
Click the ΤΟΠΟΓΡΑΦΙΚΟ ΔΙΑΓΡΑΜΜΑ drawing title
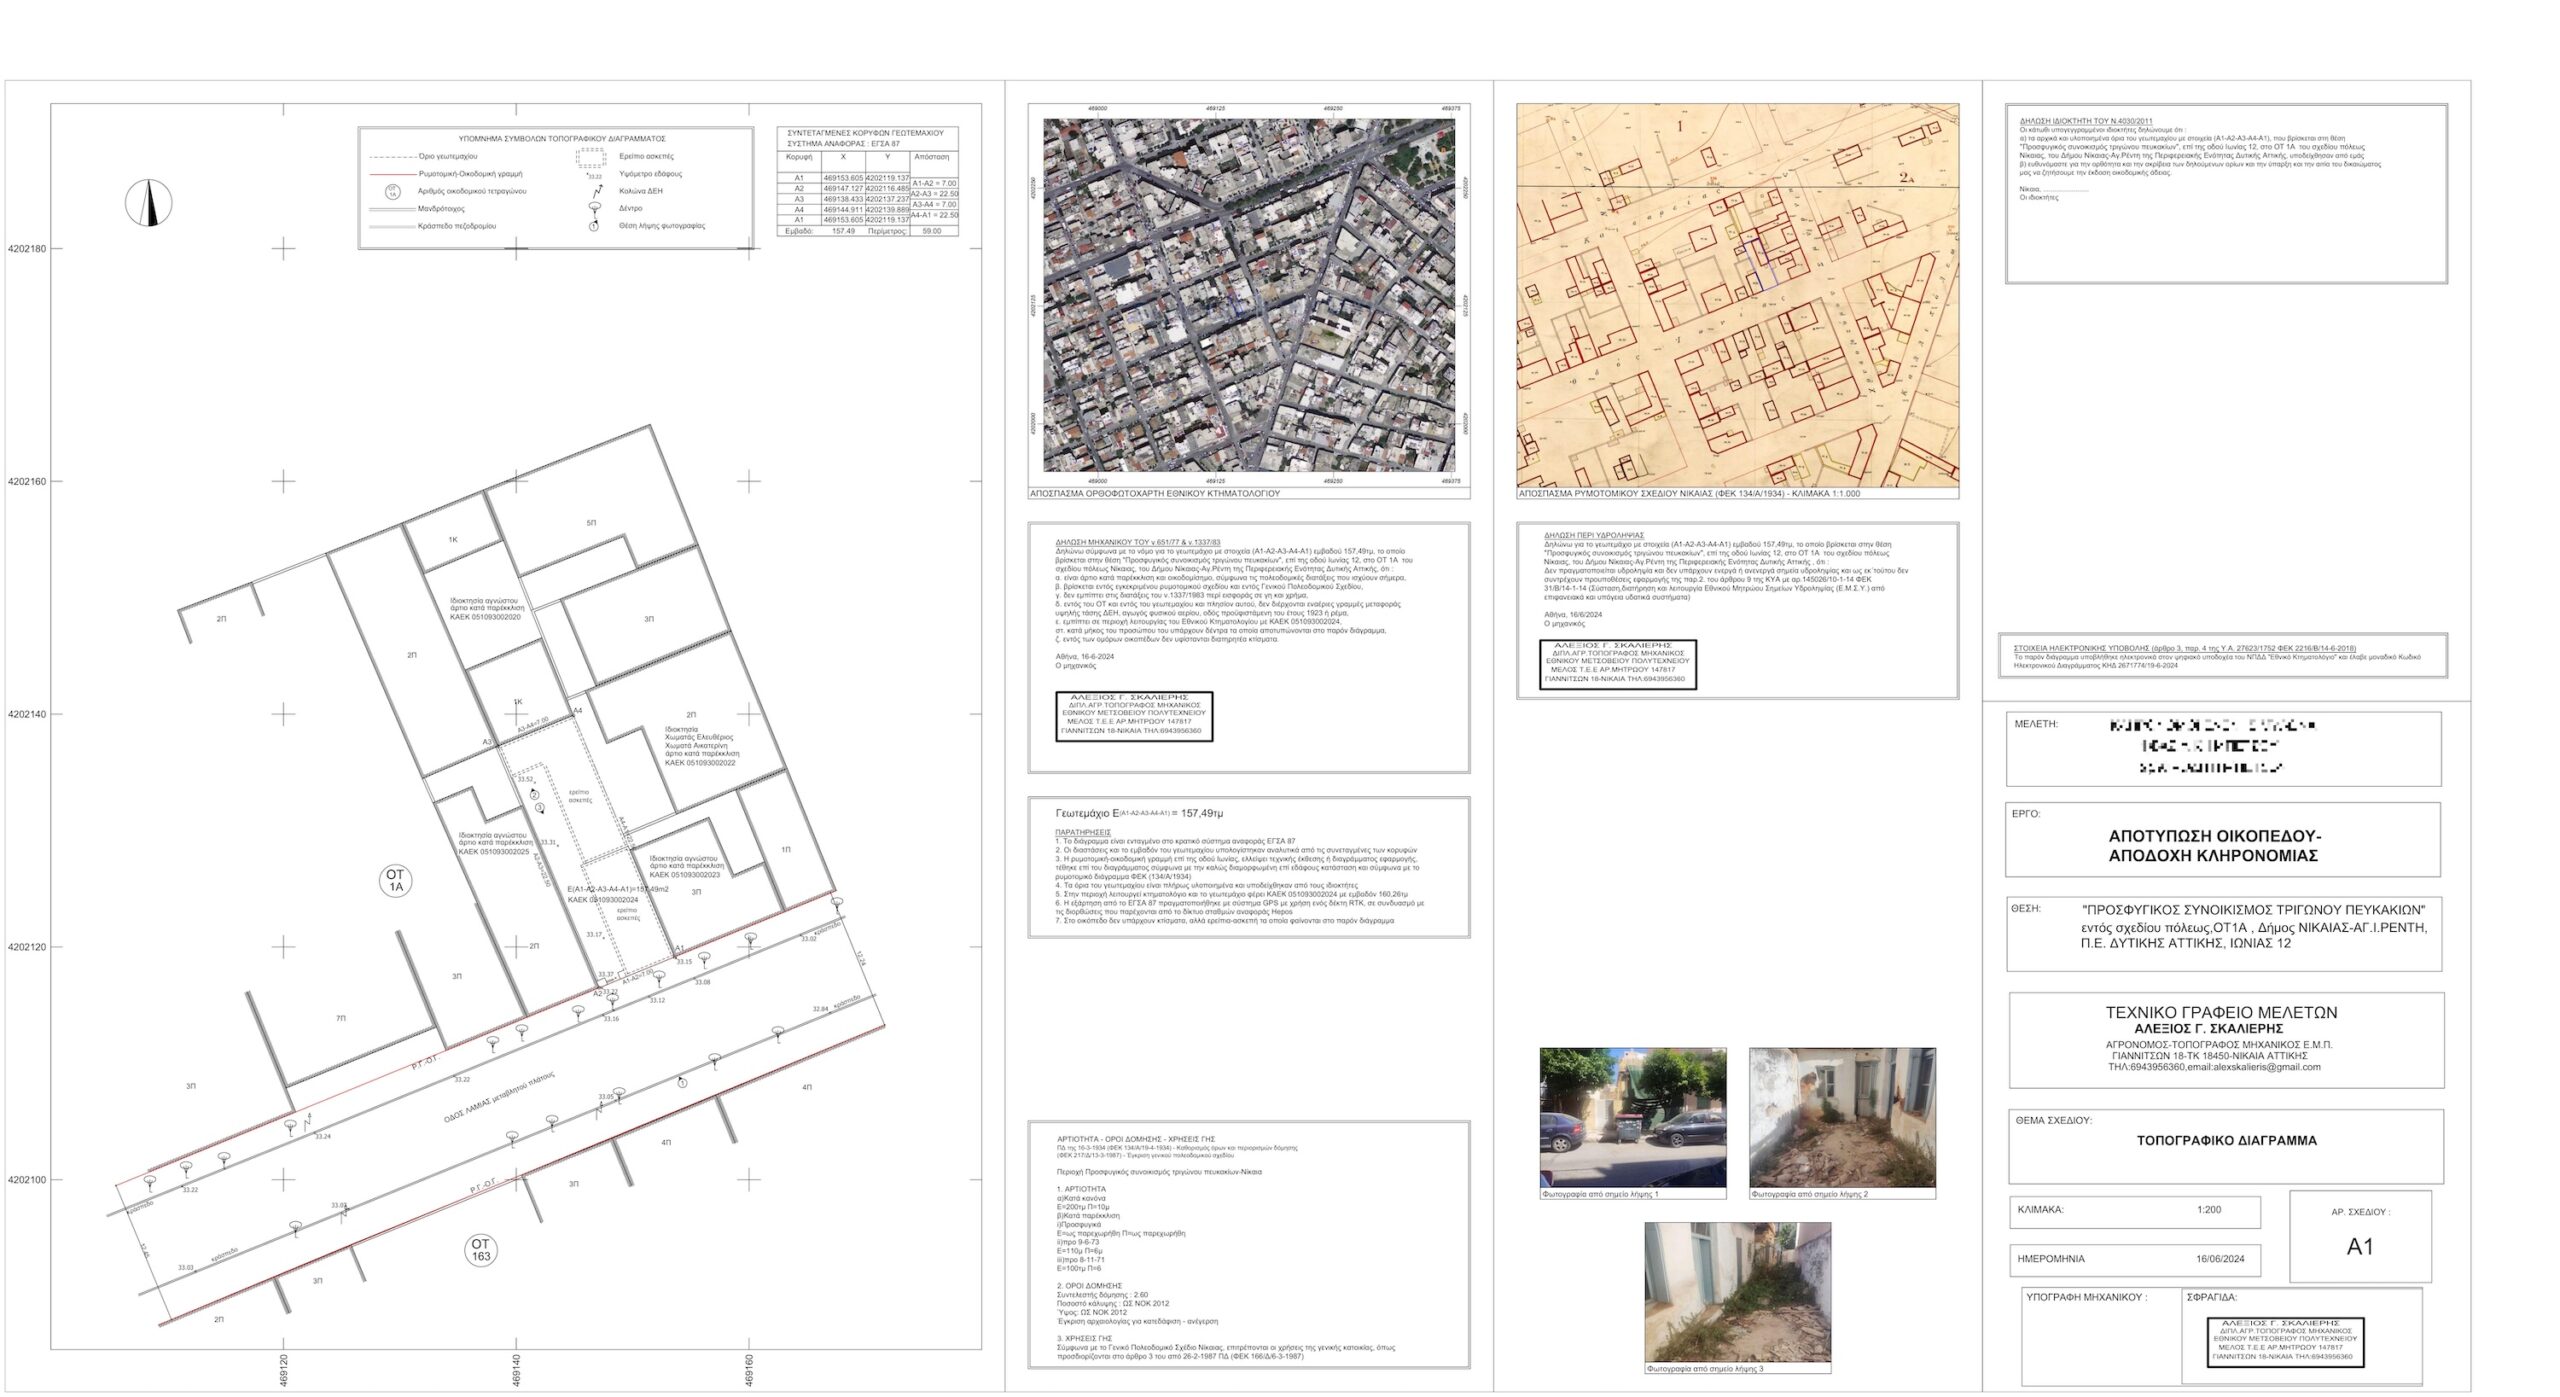(x=2226, y=1140)
